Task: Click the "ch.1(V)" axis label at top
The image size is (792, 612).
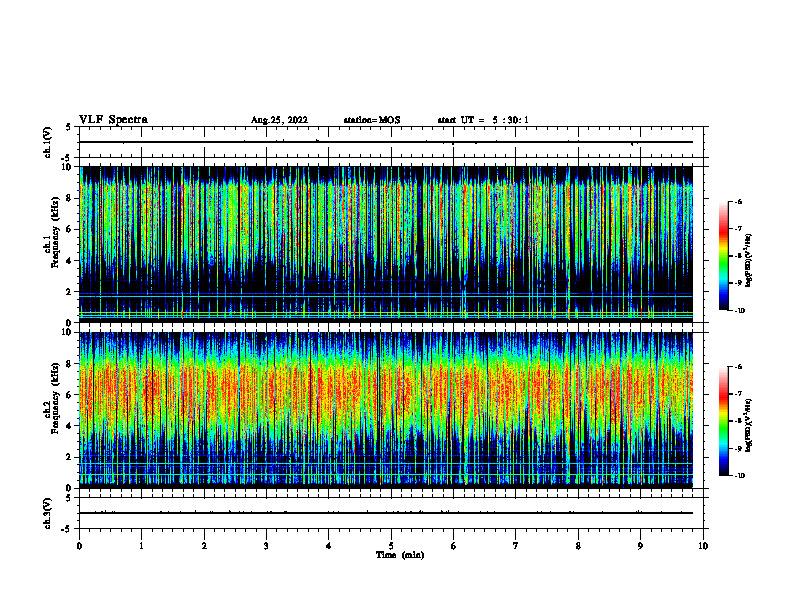Action: pos(48,142)
